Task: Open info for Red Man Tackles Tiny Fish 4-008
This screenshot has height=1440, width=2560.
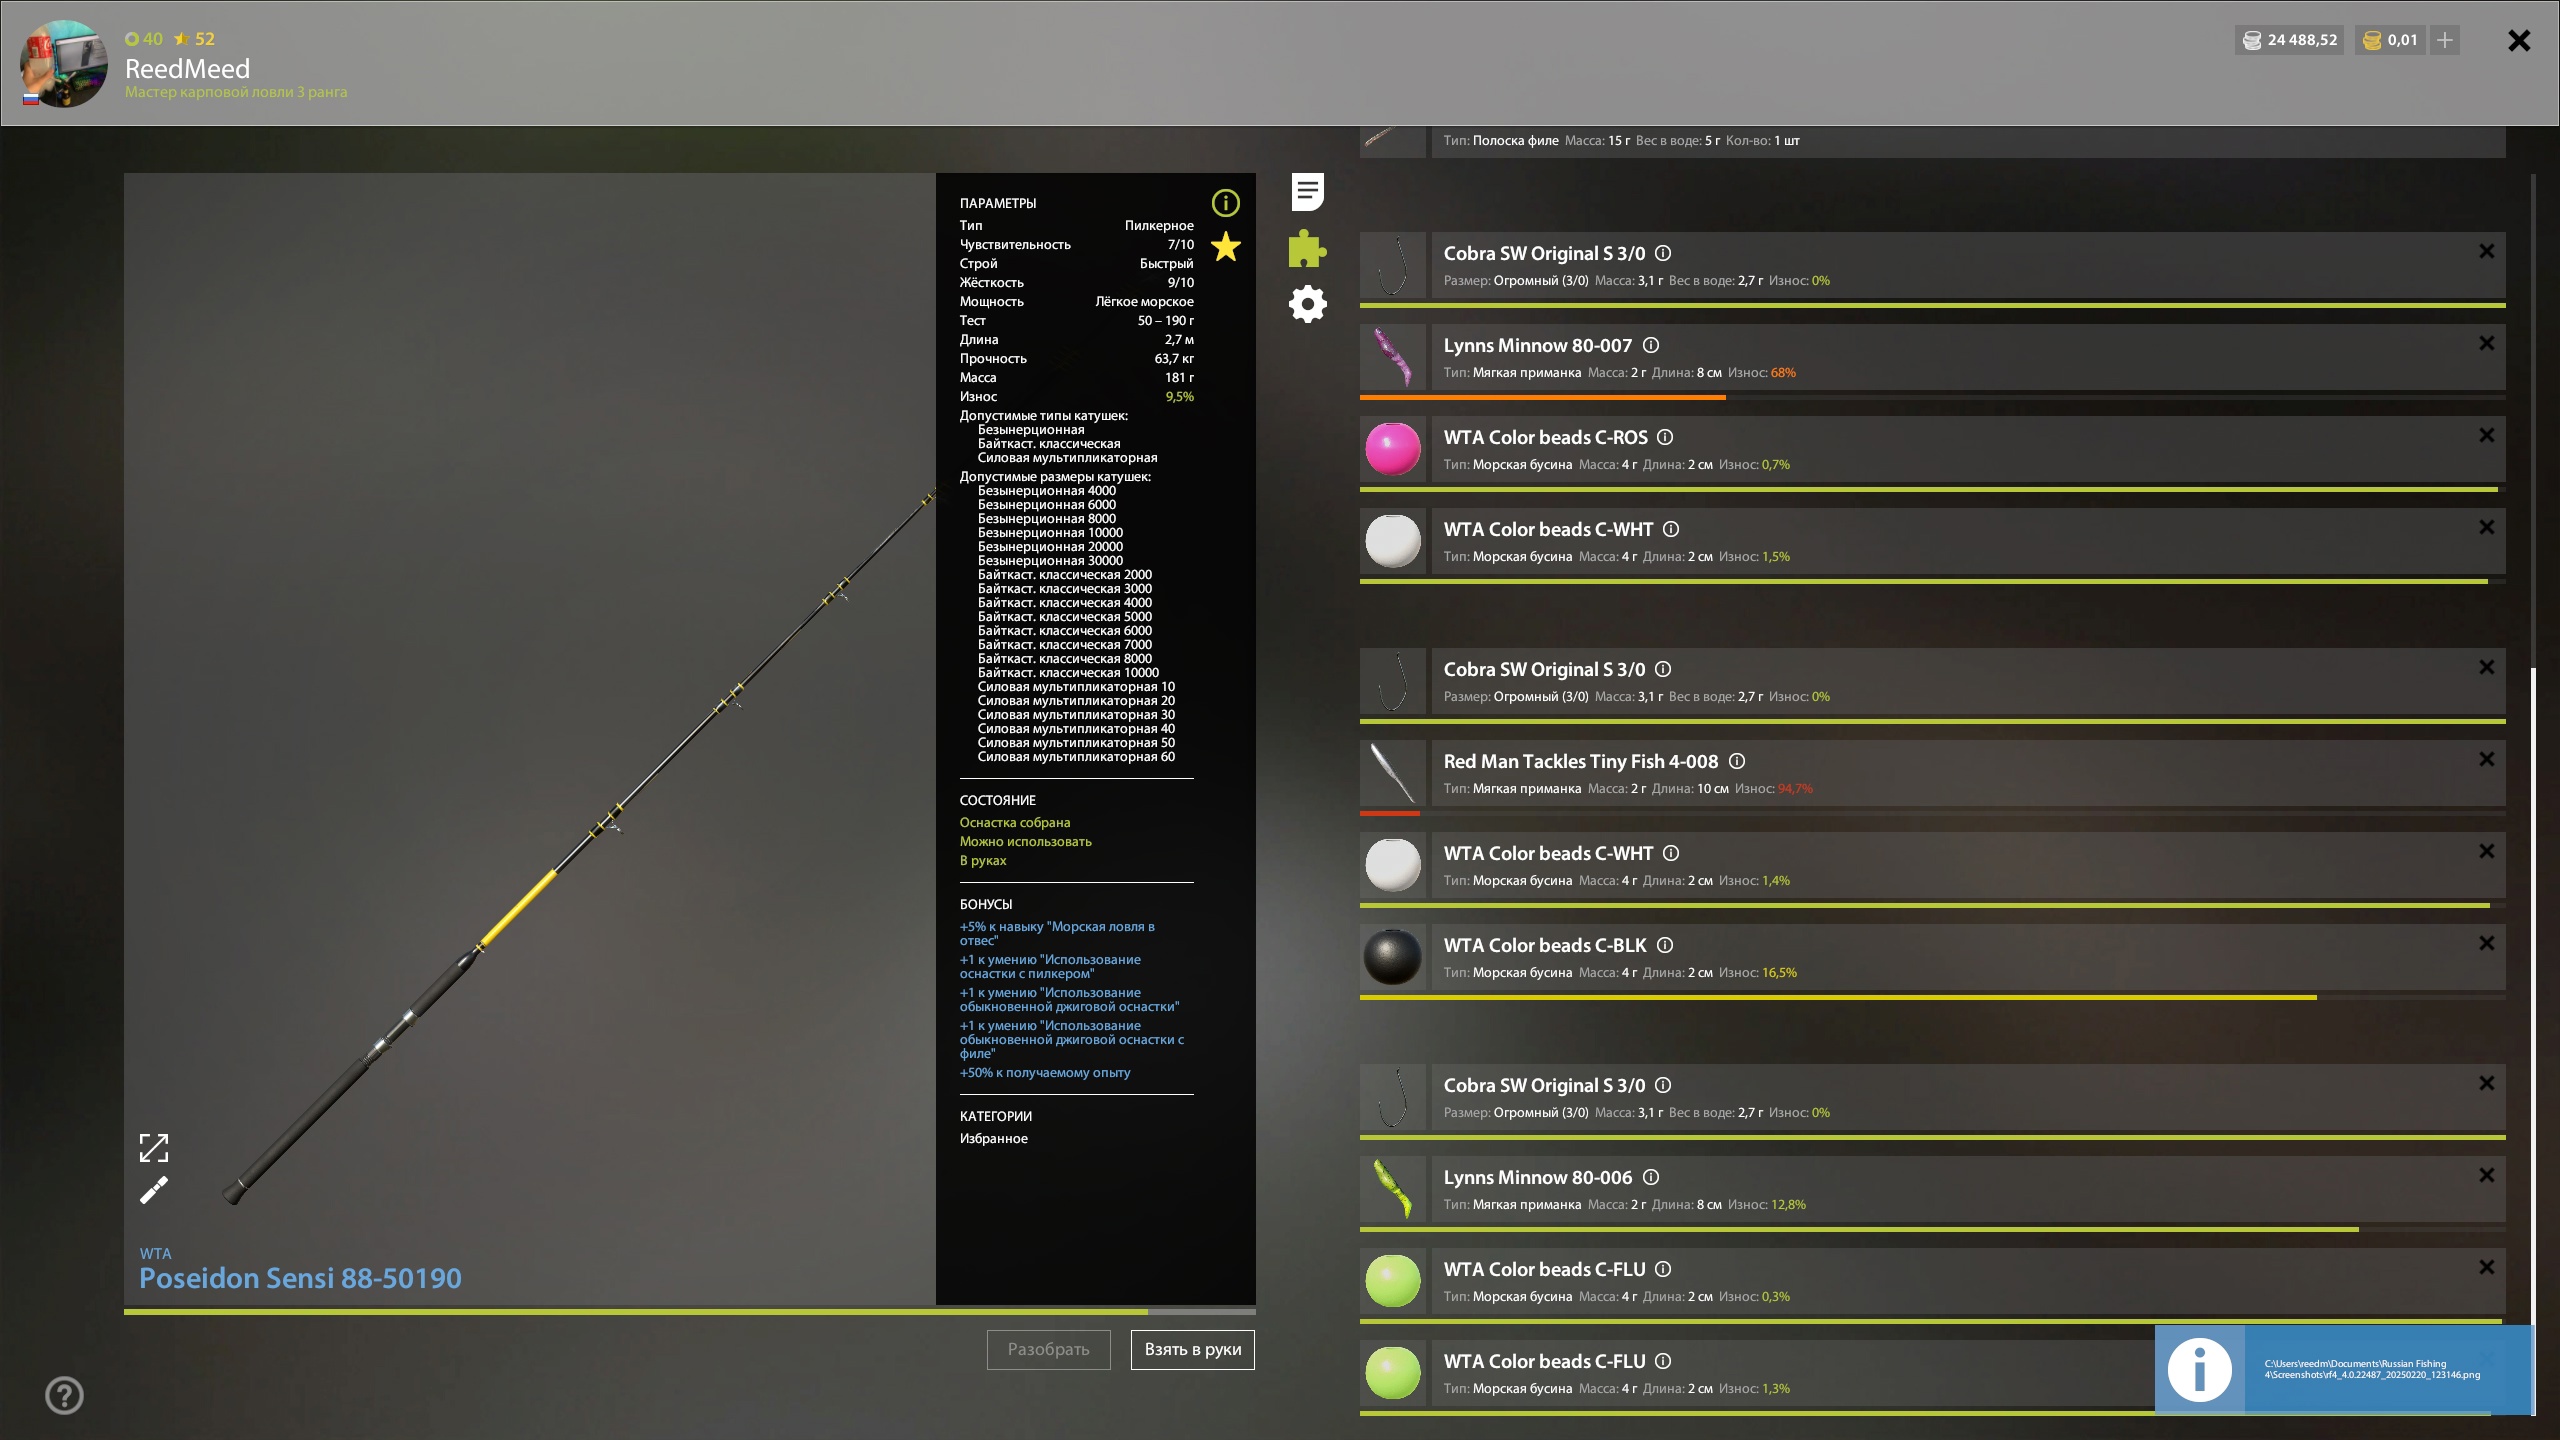Action: click(1737, 762)
